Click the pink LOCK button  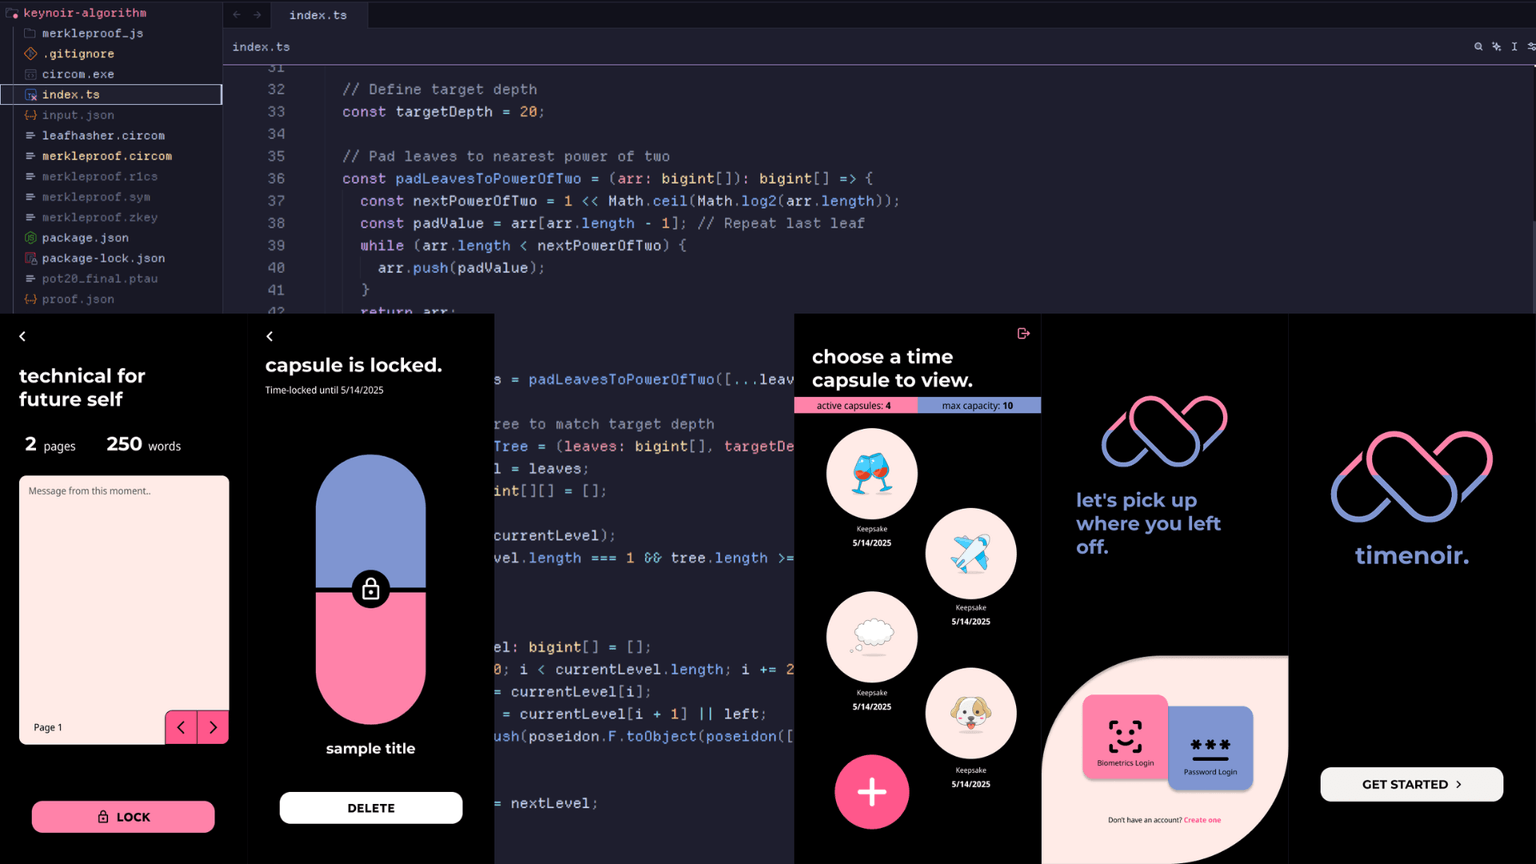point(123,817)
